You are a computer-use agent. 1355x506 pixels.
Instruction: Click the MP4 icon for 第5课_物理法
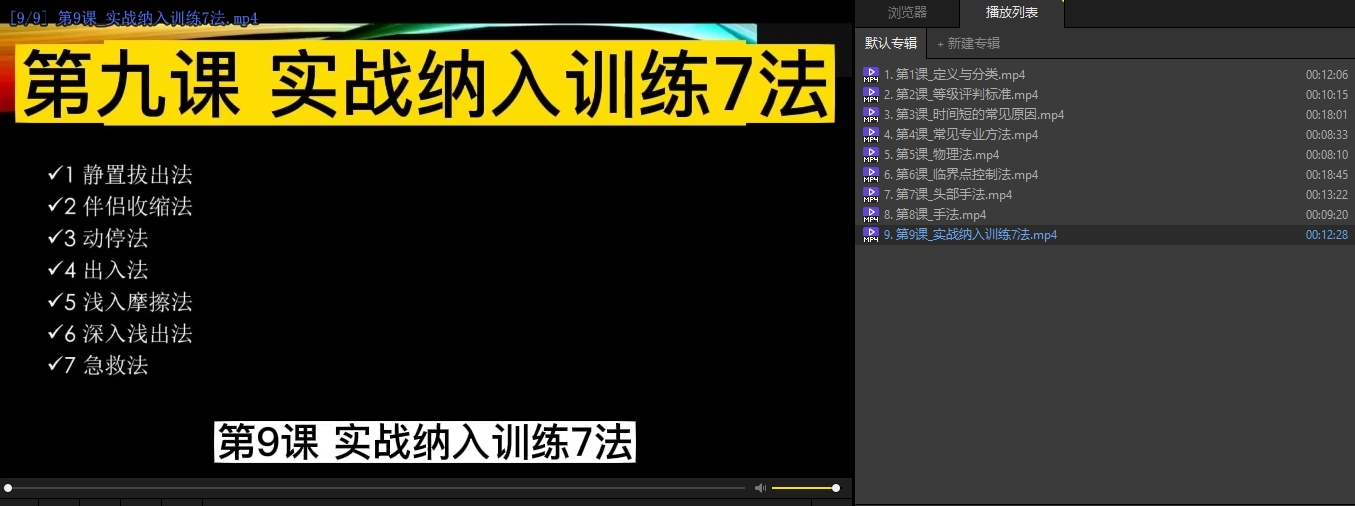point(871,155)
